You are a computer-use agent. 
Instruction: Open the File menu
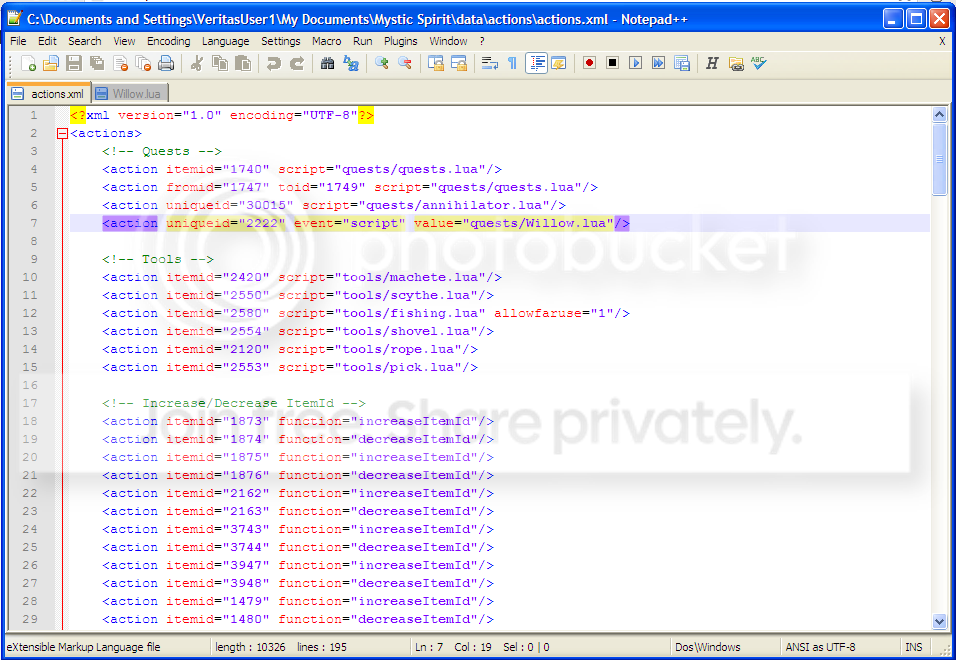pyautogui.click(x=18, y=41)
